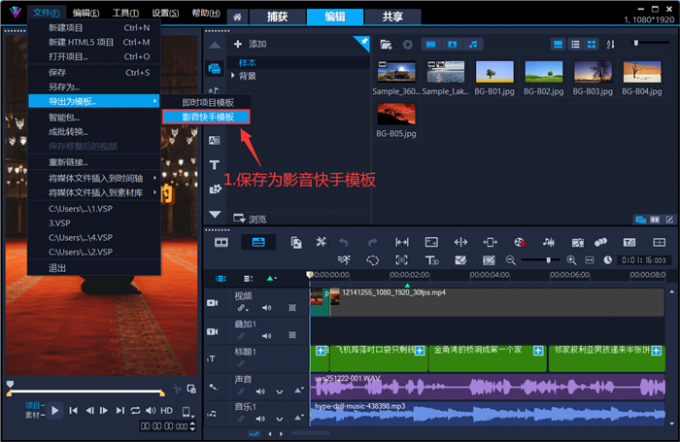Open the Title (T) library category
Image resolution: width=680 pixels, height=442 pixels.
[x=214, y=164]
